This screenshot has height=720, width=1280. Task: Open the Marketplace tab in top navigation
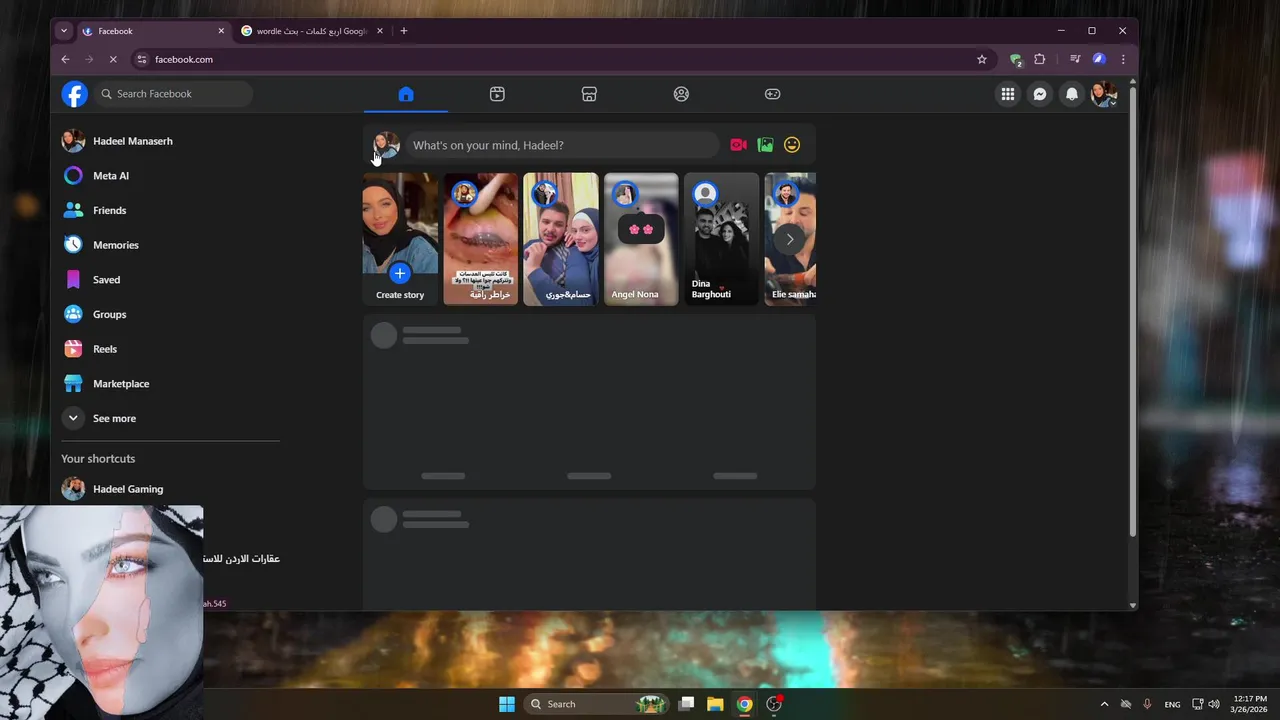(589, 94)
